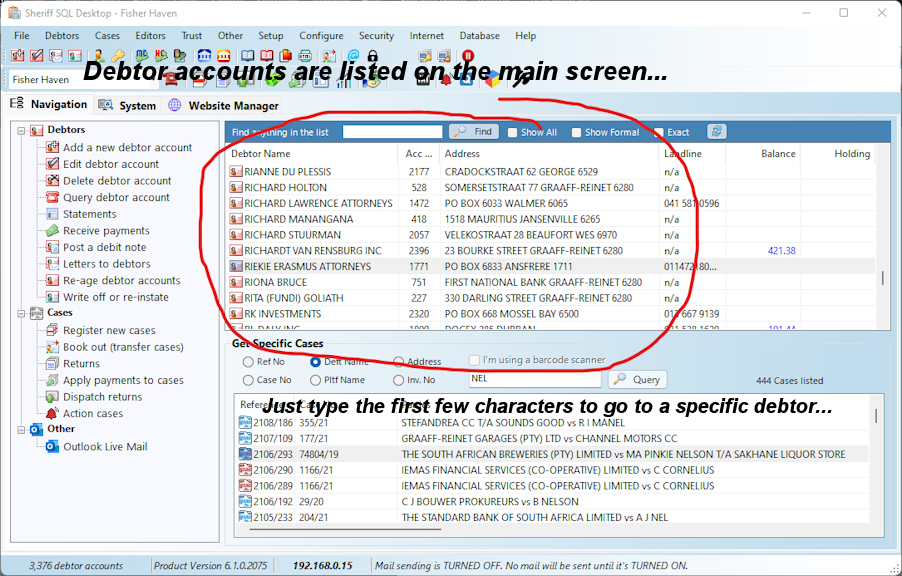Click the red round pause toolbar icon
Screen dimensions: 902x576
[x=468, y=56]
